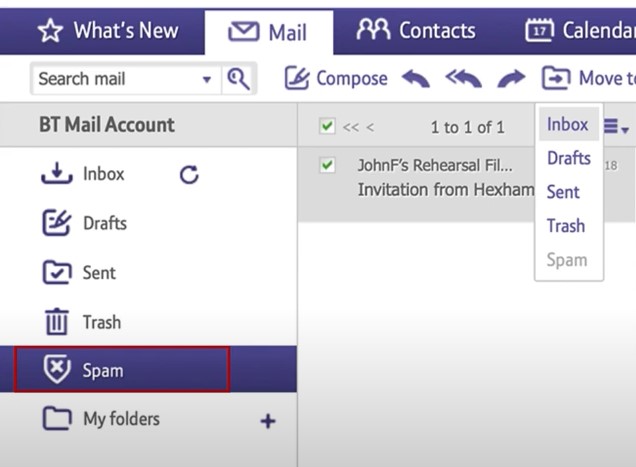Click the 1 to 1 of 1 counter

coord(468,127)
